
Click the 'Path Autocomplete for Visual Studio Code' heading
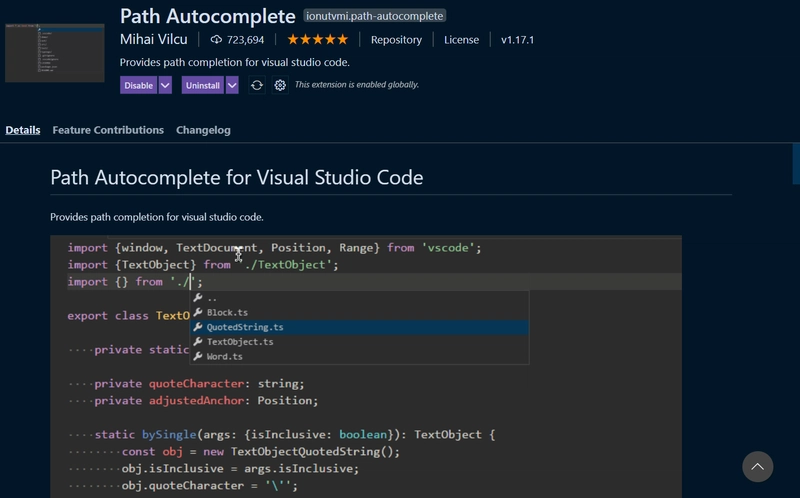[237, 178]
